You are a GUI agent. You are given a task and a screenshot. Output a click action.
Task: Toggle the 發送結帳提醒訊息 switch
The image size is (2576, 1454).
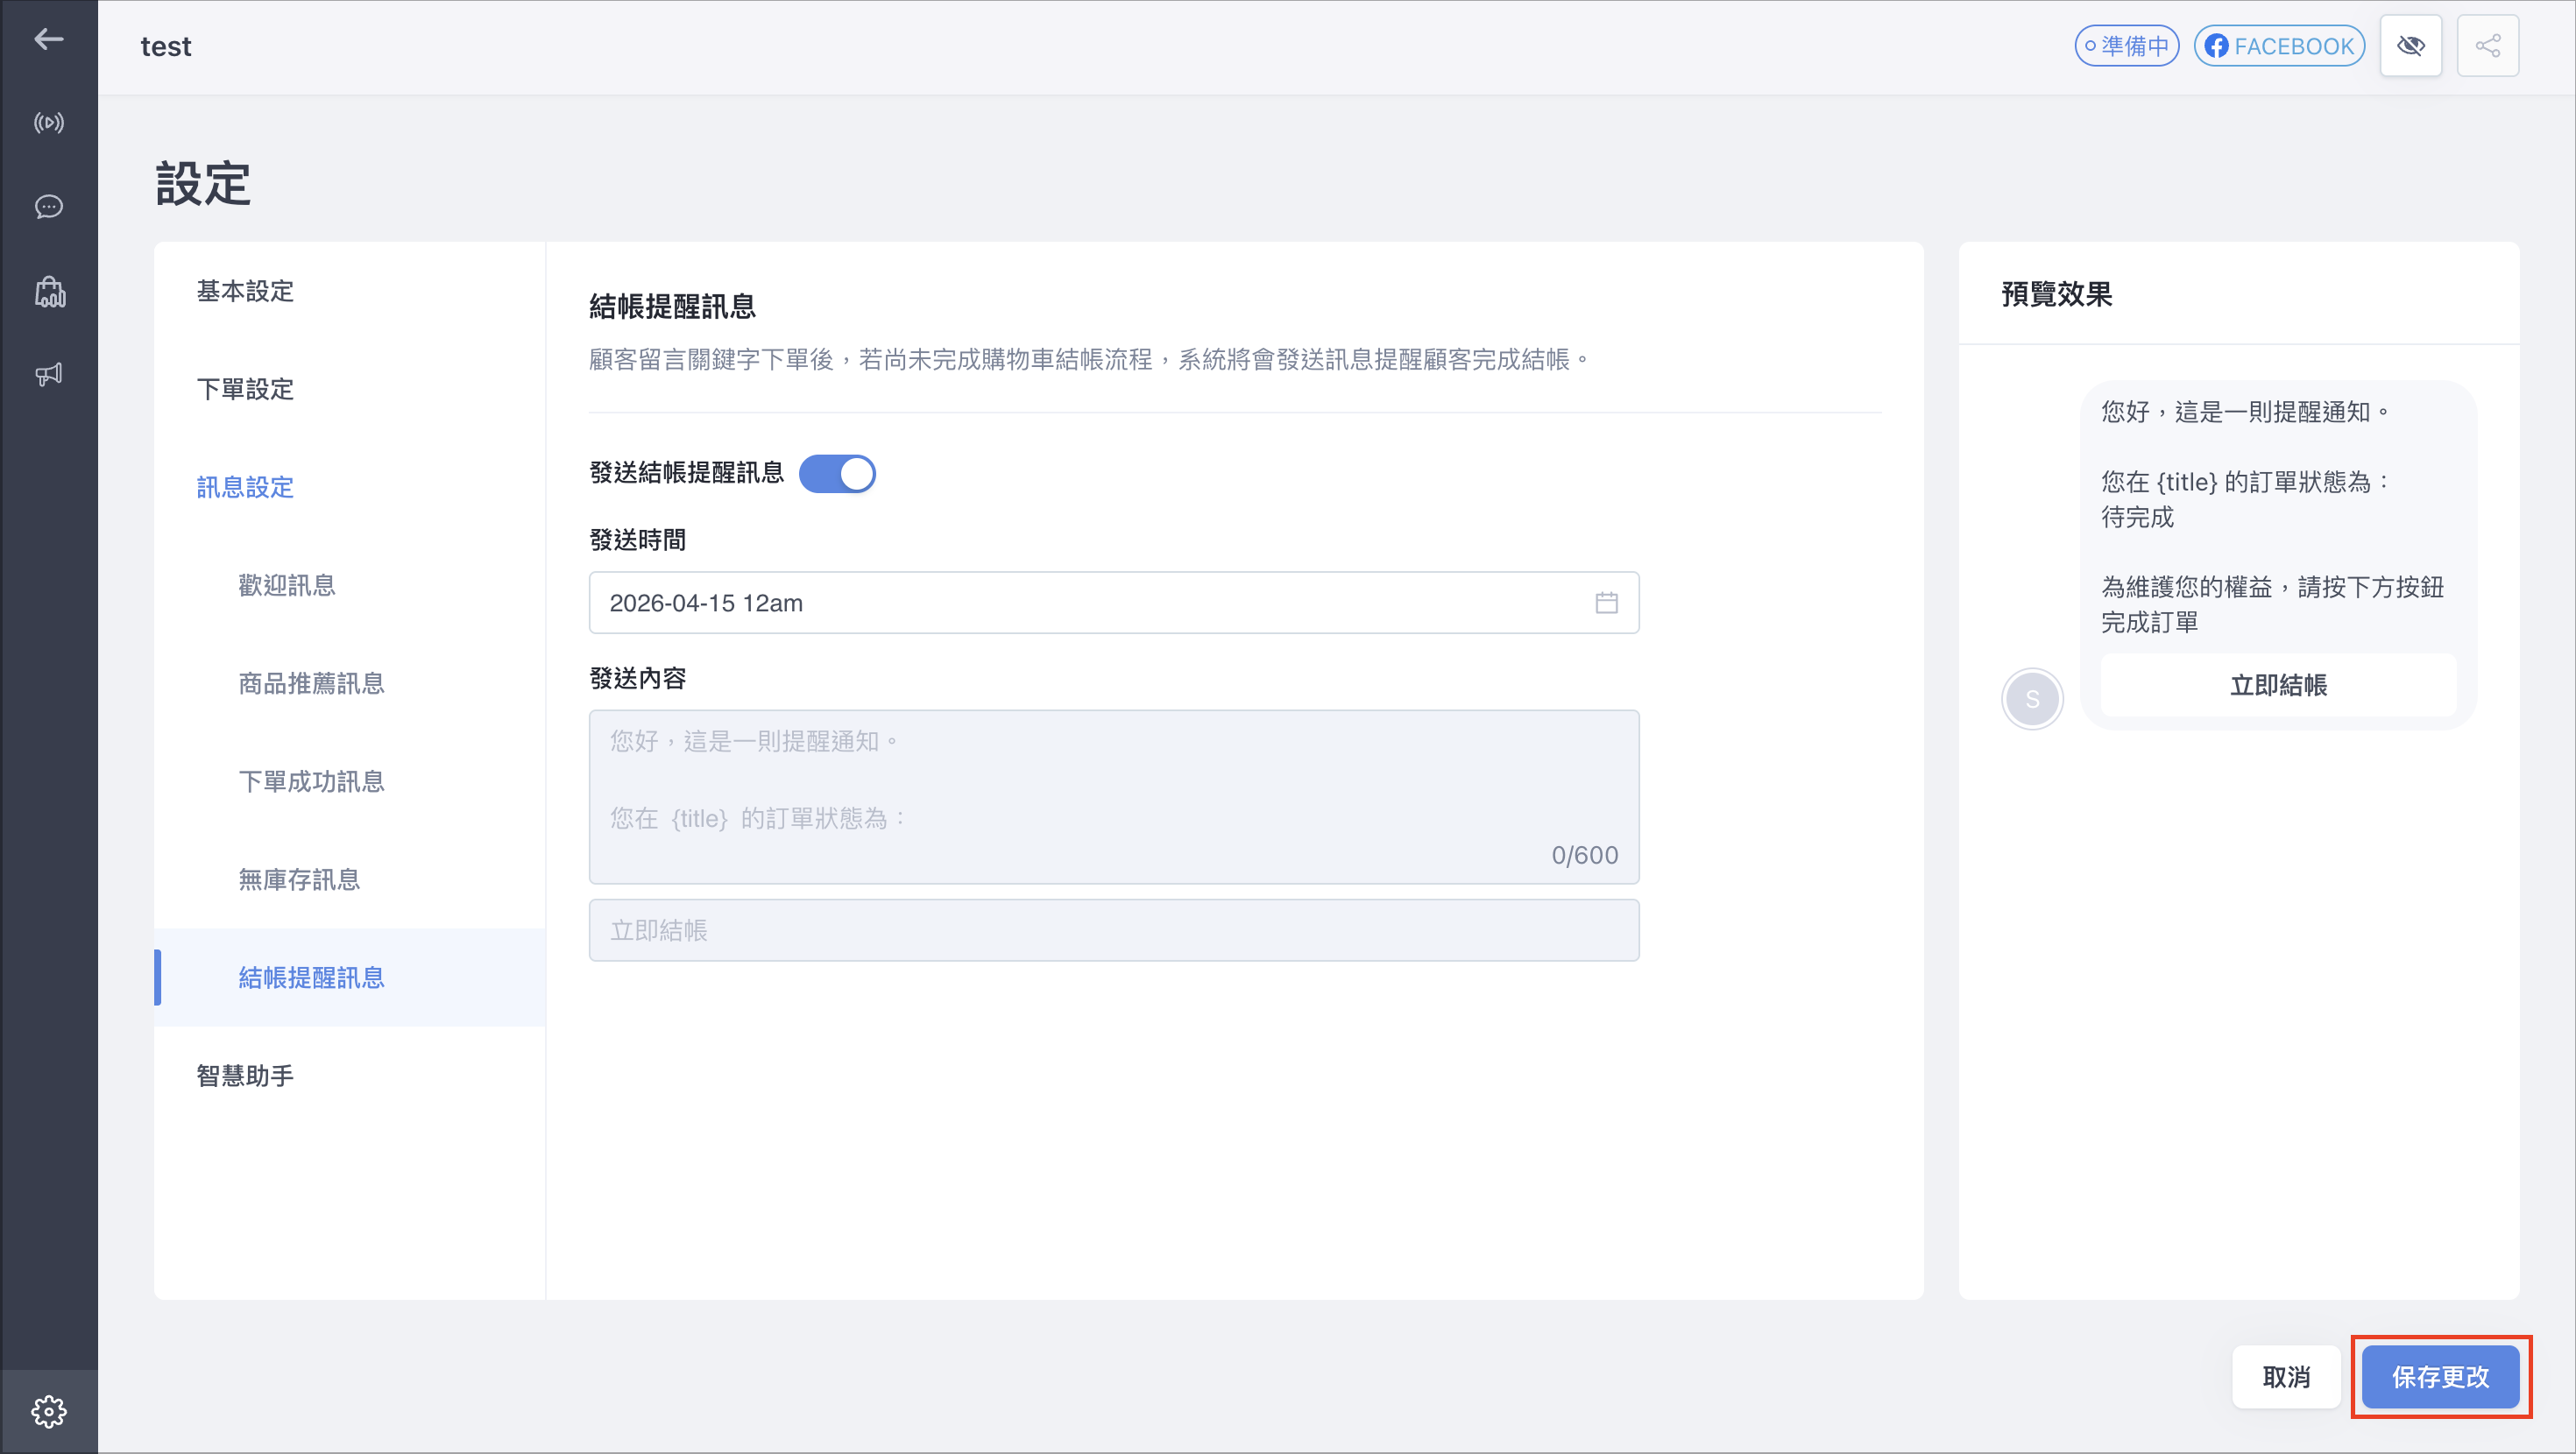(837, 473)
